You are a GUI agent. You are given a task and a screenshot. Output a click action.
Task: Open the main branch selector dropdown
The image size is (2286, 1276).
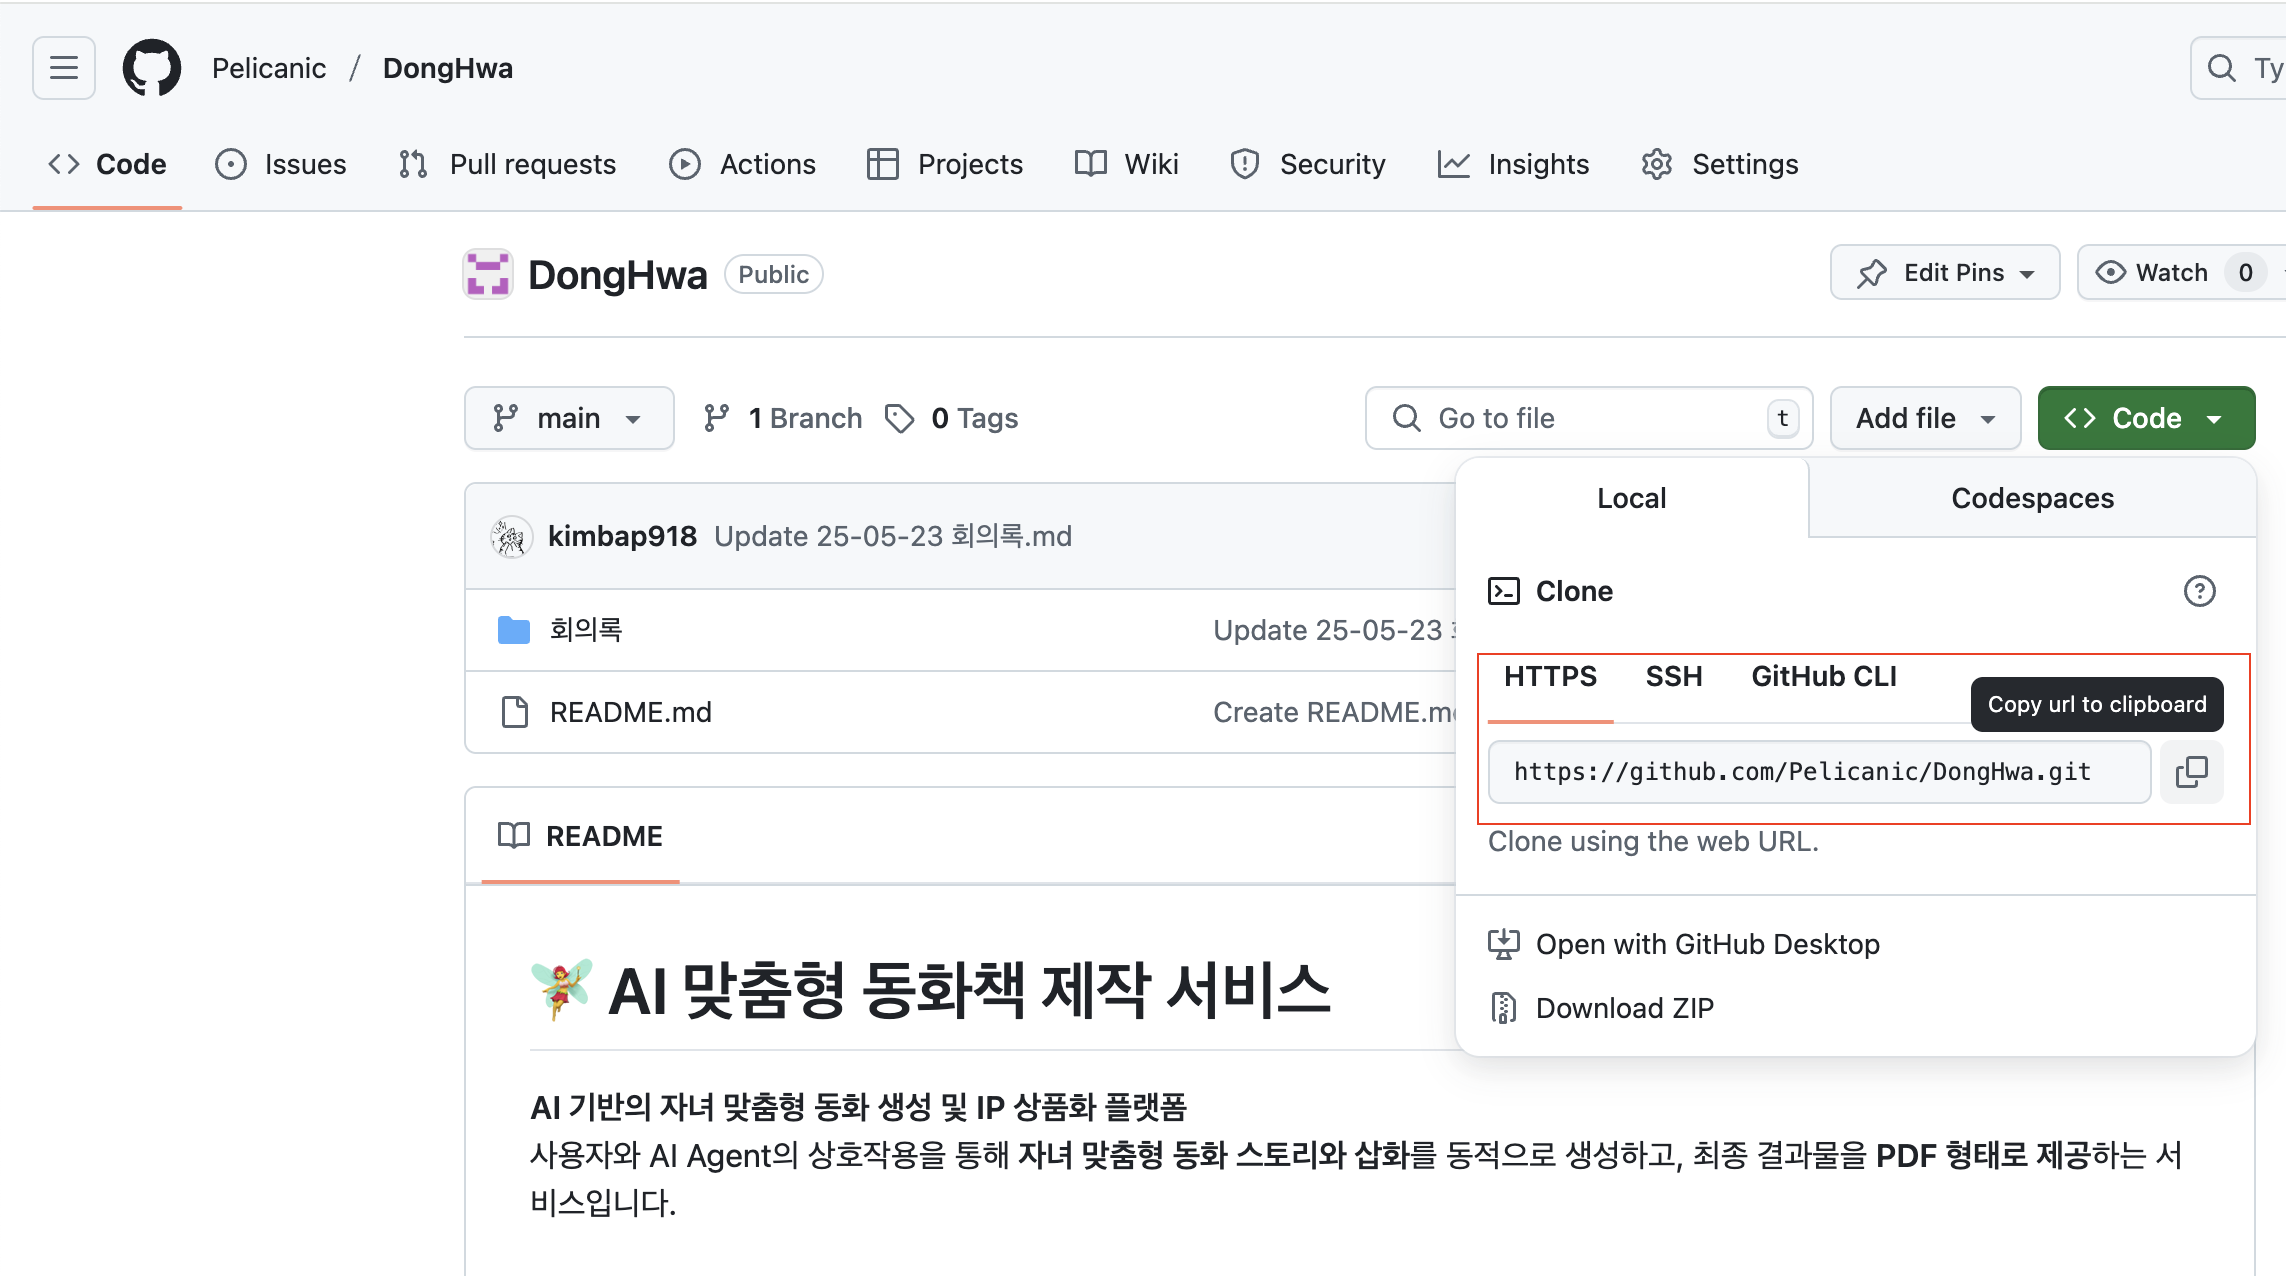[x=569, y=418]
